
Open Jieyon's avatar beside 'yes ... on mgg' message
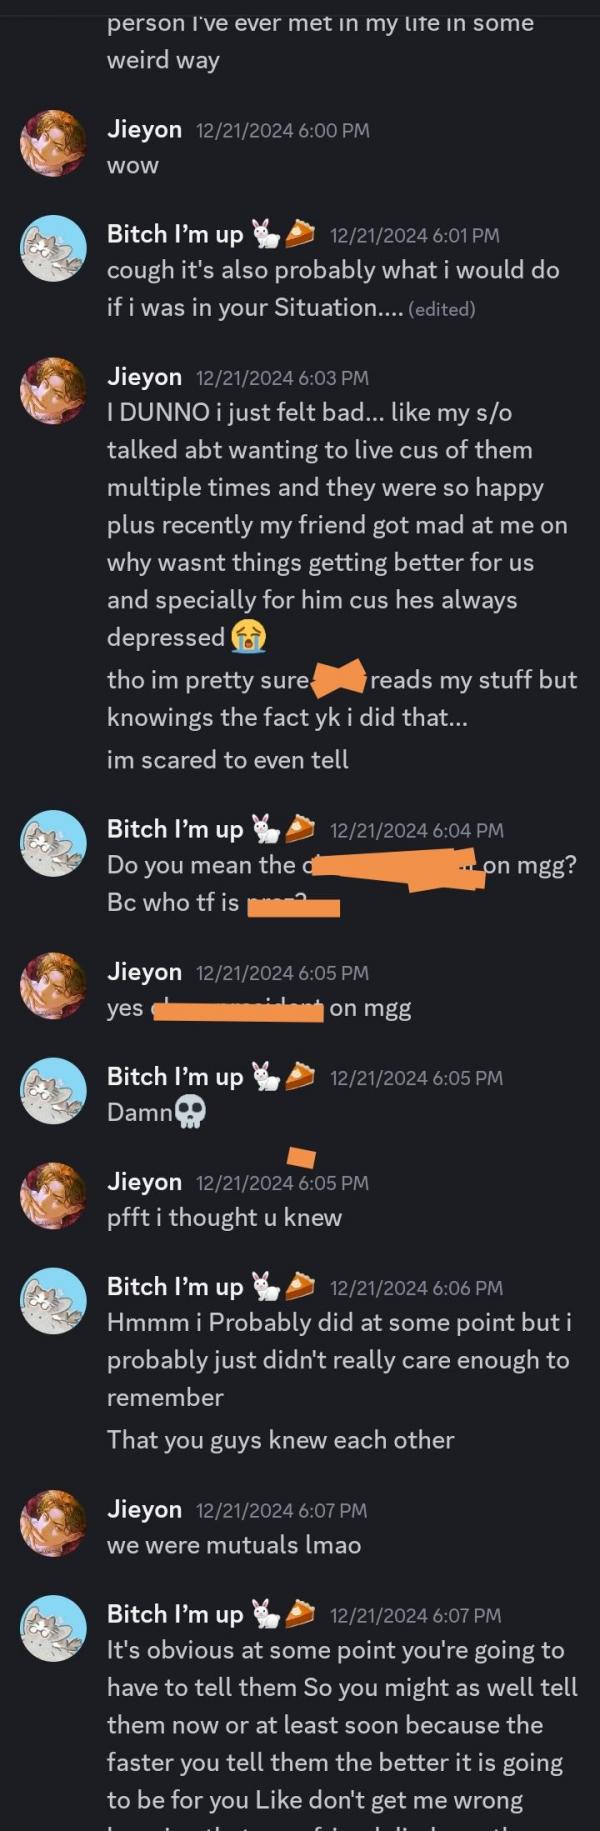coord(54,985)
